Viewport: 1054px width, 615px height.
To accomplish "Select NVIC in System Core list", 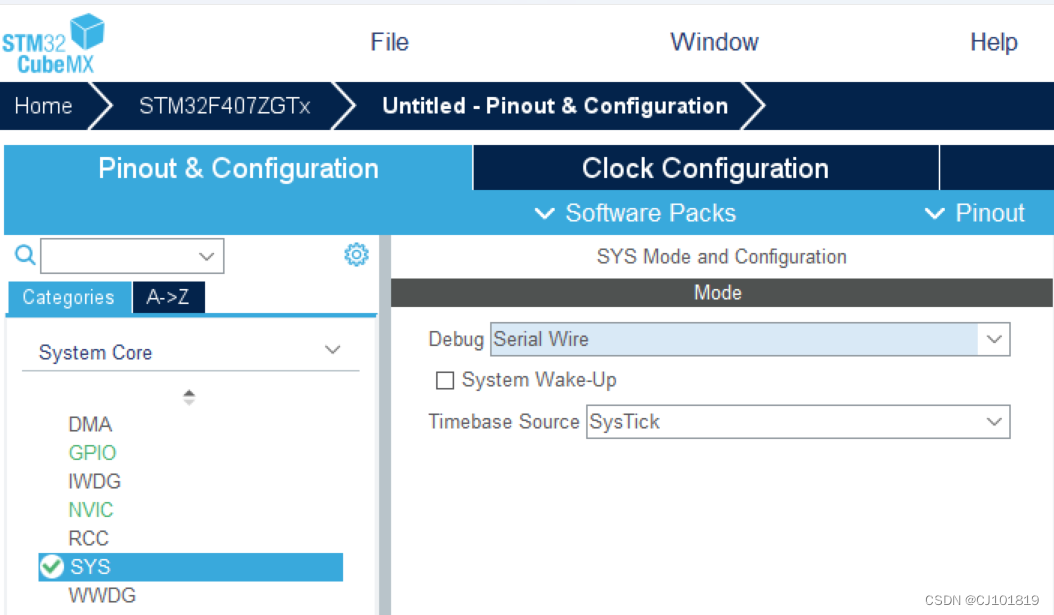I will [91, 510].
